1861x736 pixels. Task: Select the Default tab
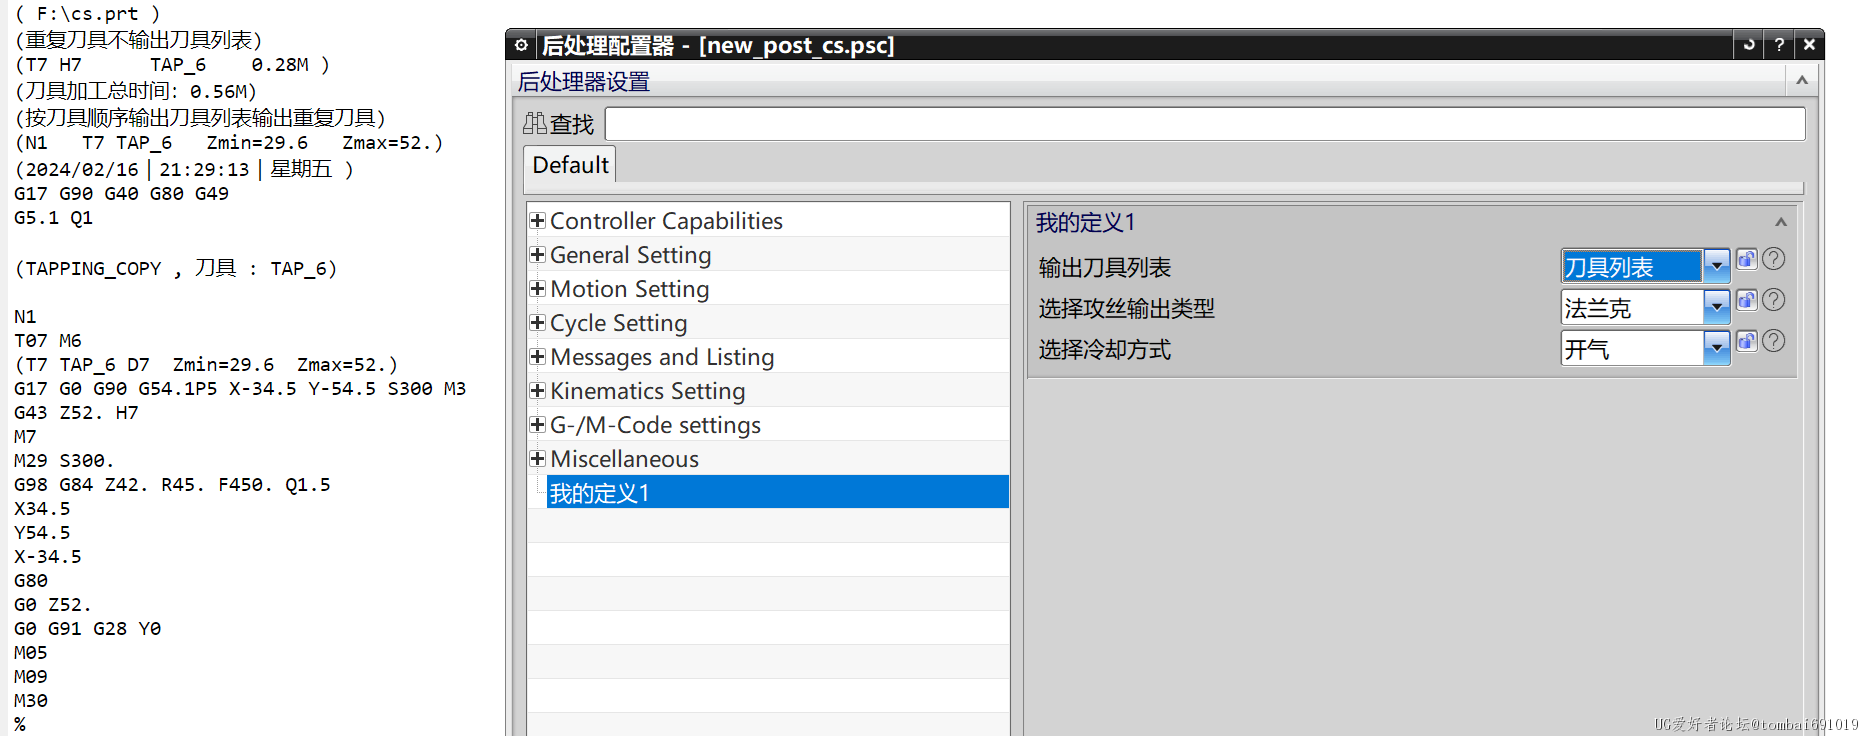point(570,165)
